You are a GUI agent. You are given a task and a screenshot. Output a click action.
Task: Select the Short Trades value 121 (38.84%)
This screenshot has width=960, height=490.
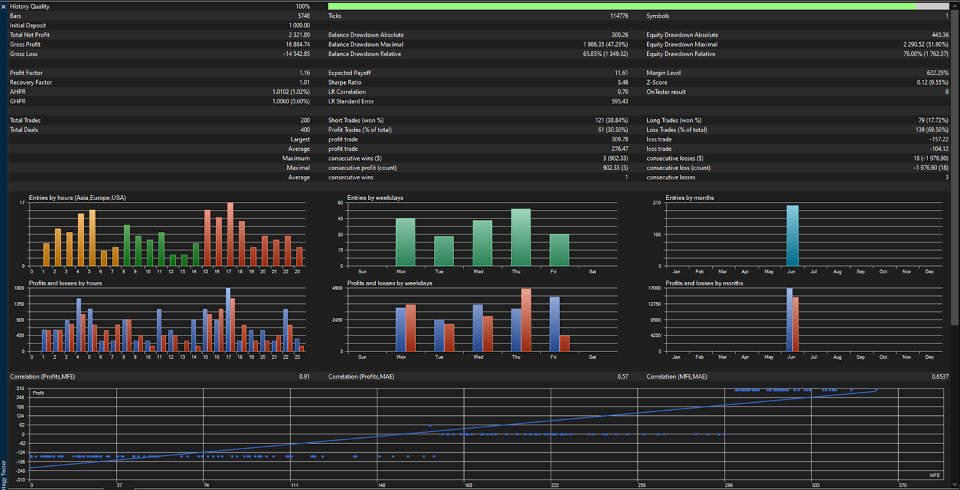610,121
